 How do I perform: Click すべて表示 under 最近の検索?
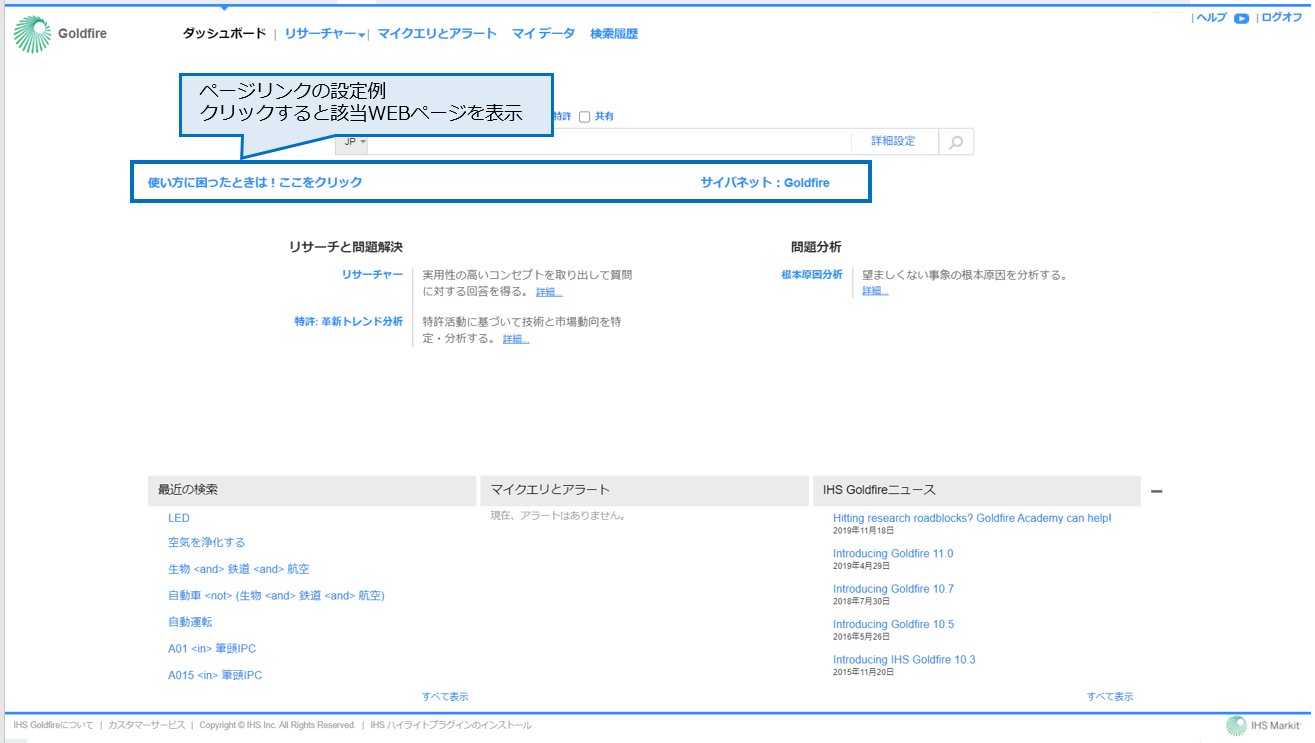445,697
